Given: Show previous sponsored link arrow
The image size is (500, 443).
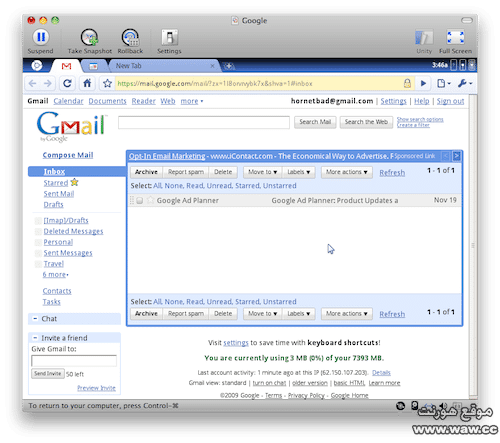Looking at the screenshot, I should click(x=446, y=156).
